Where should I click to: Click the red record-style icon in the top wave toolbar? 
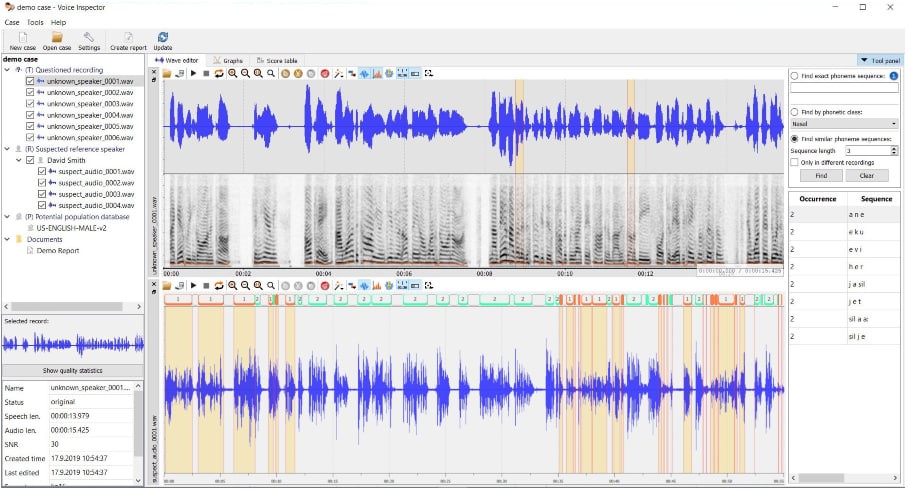click(x=325, y=74)
